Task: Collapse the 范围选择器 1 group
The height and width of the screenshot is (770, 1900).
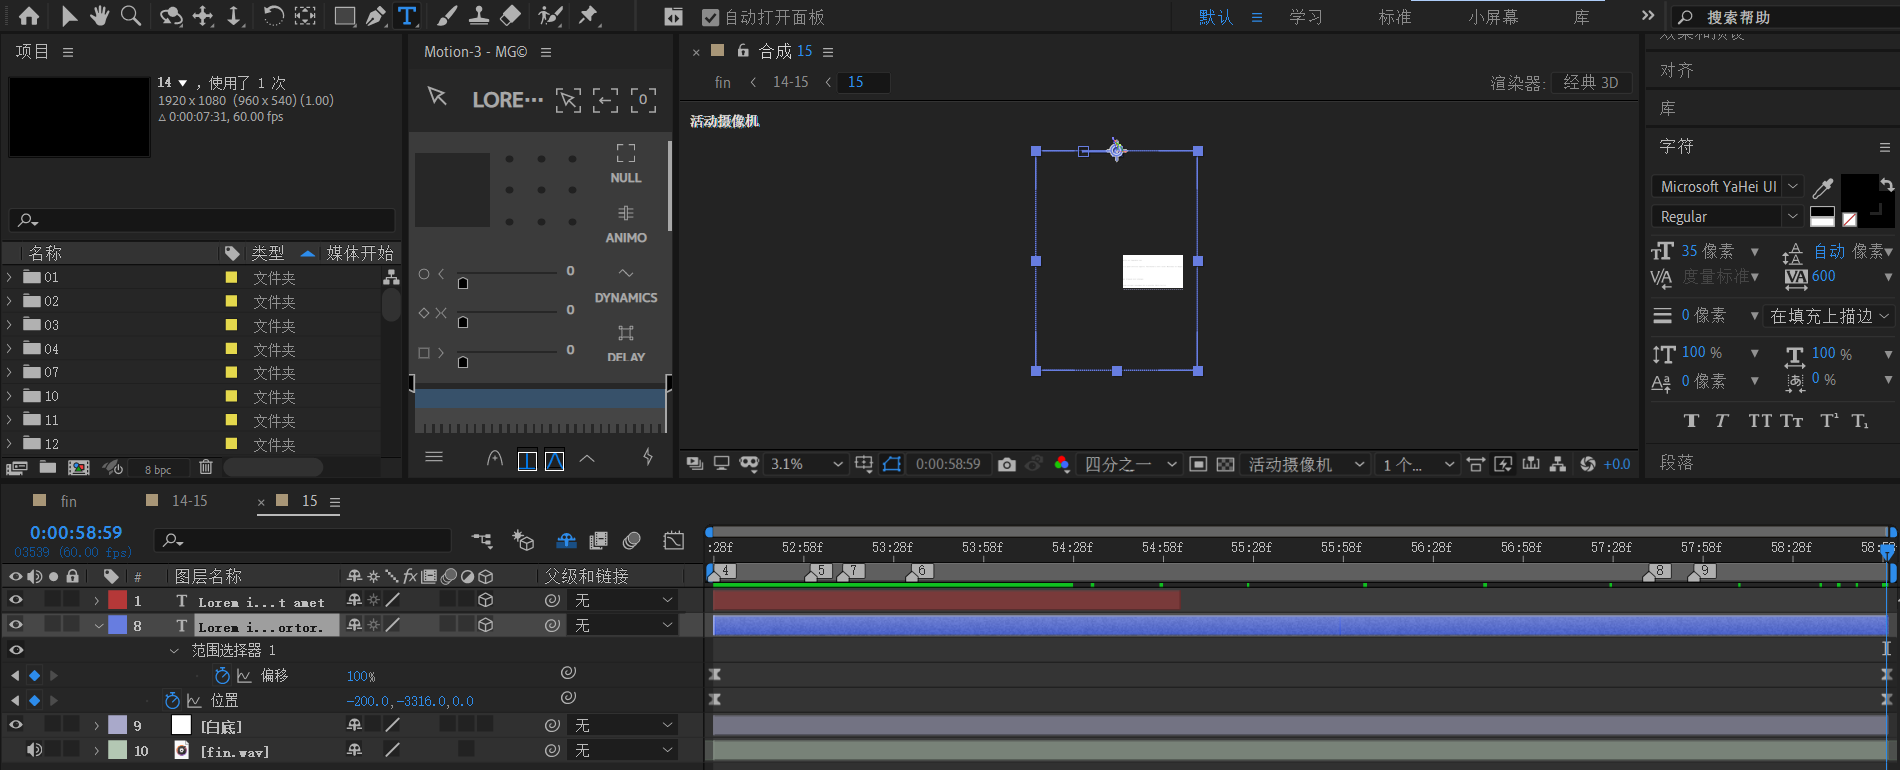Action: 174,651
